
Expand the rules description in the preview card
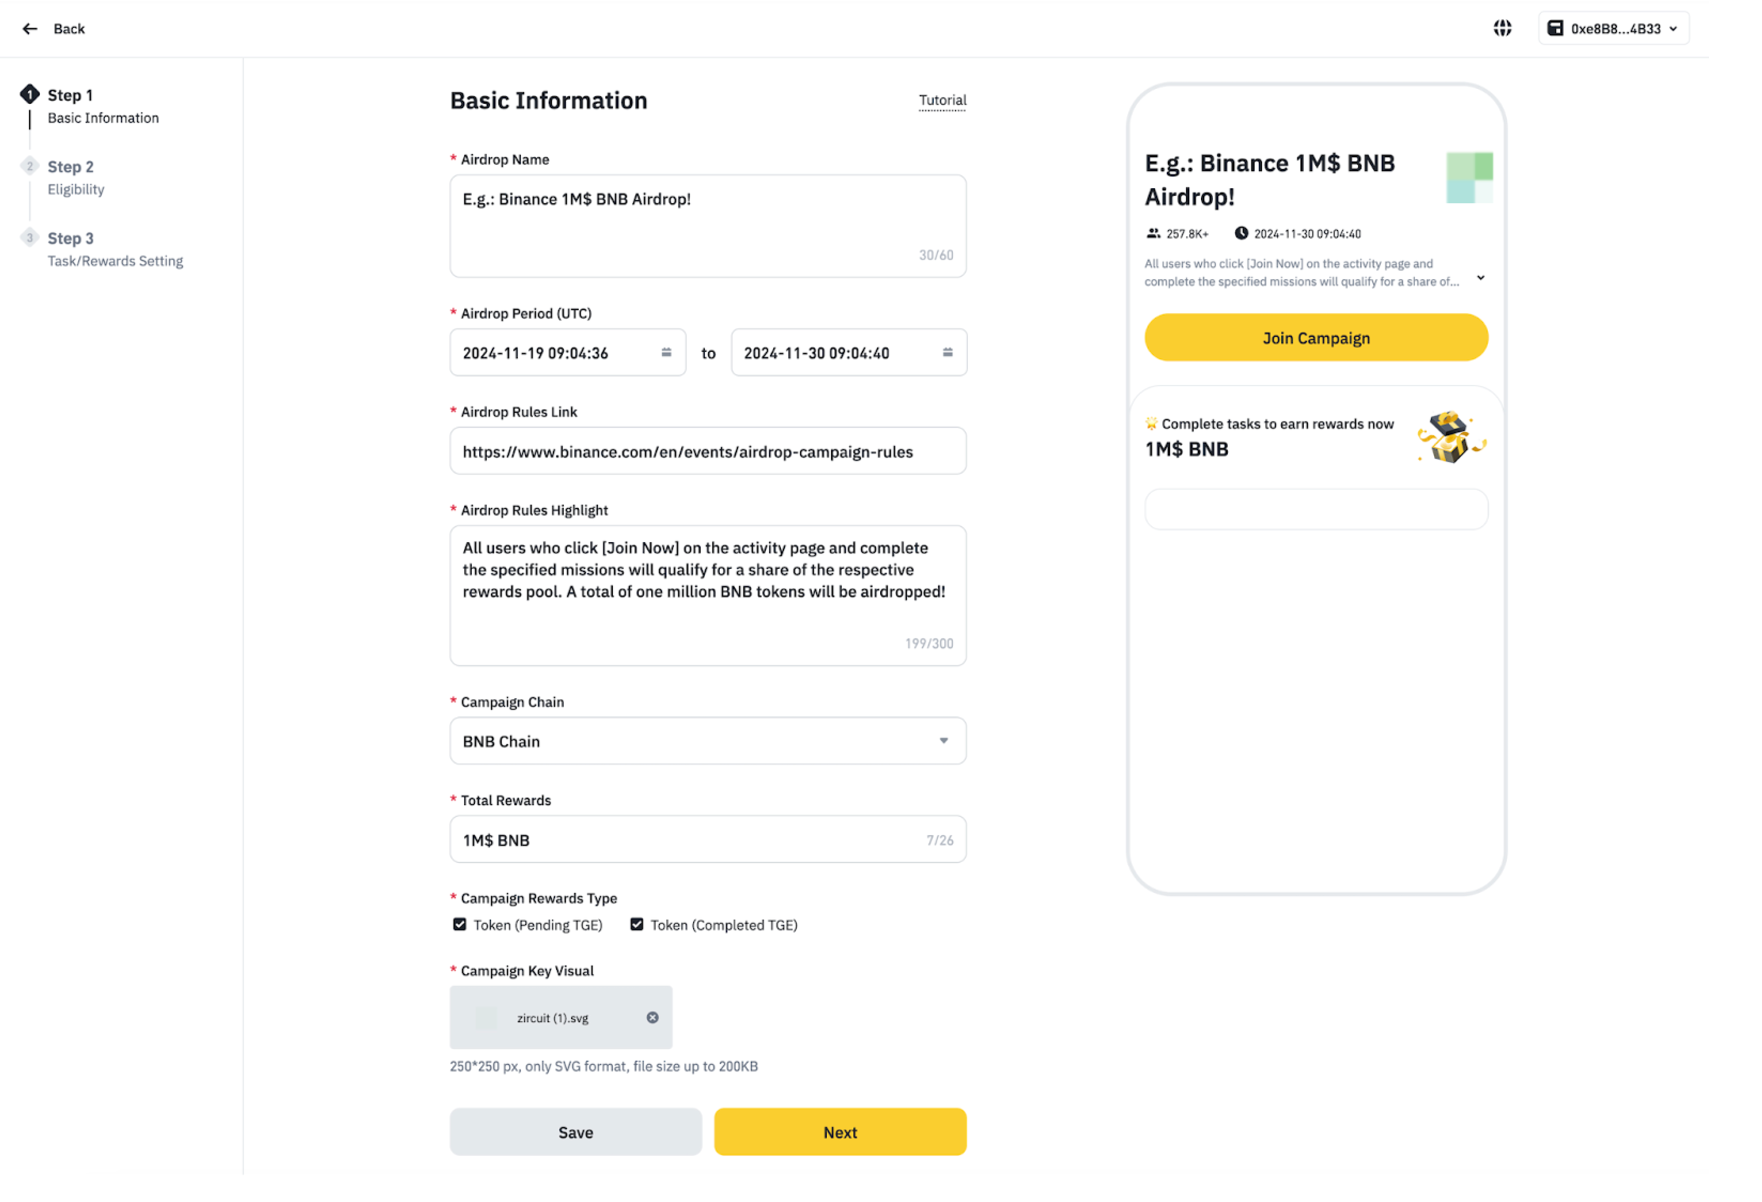click(x=1481, y=277)
